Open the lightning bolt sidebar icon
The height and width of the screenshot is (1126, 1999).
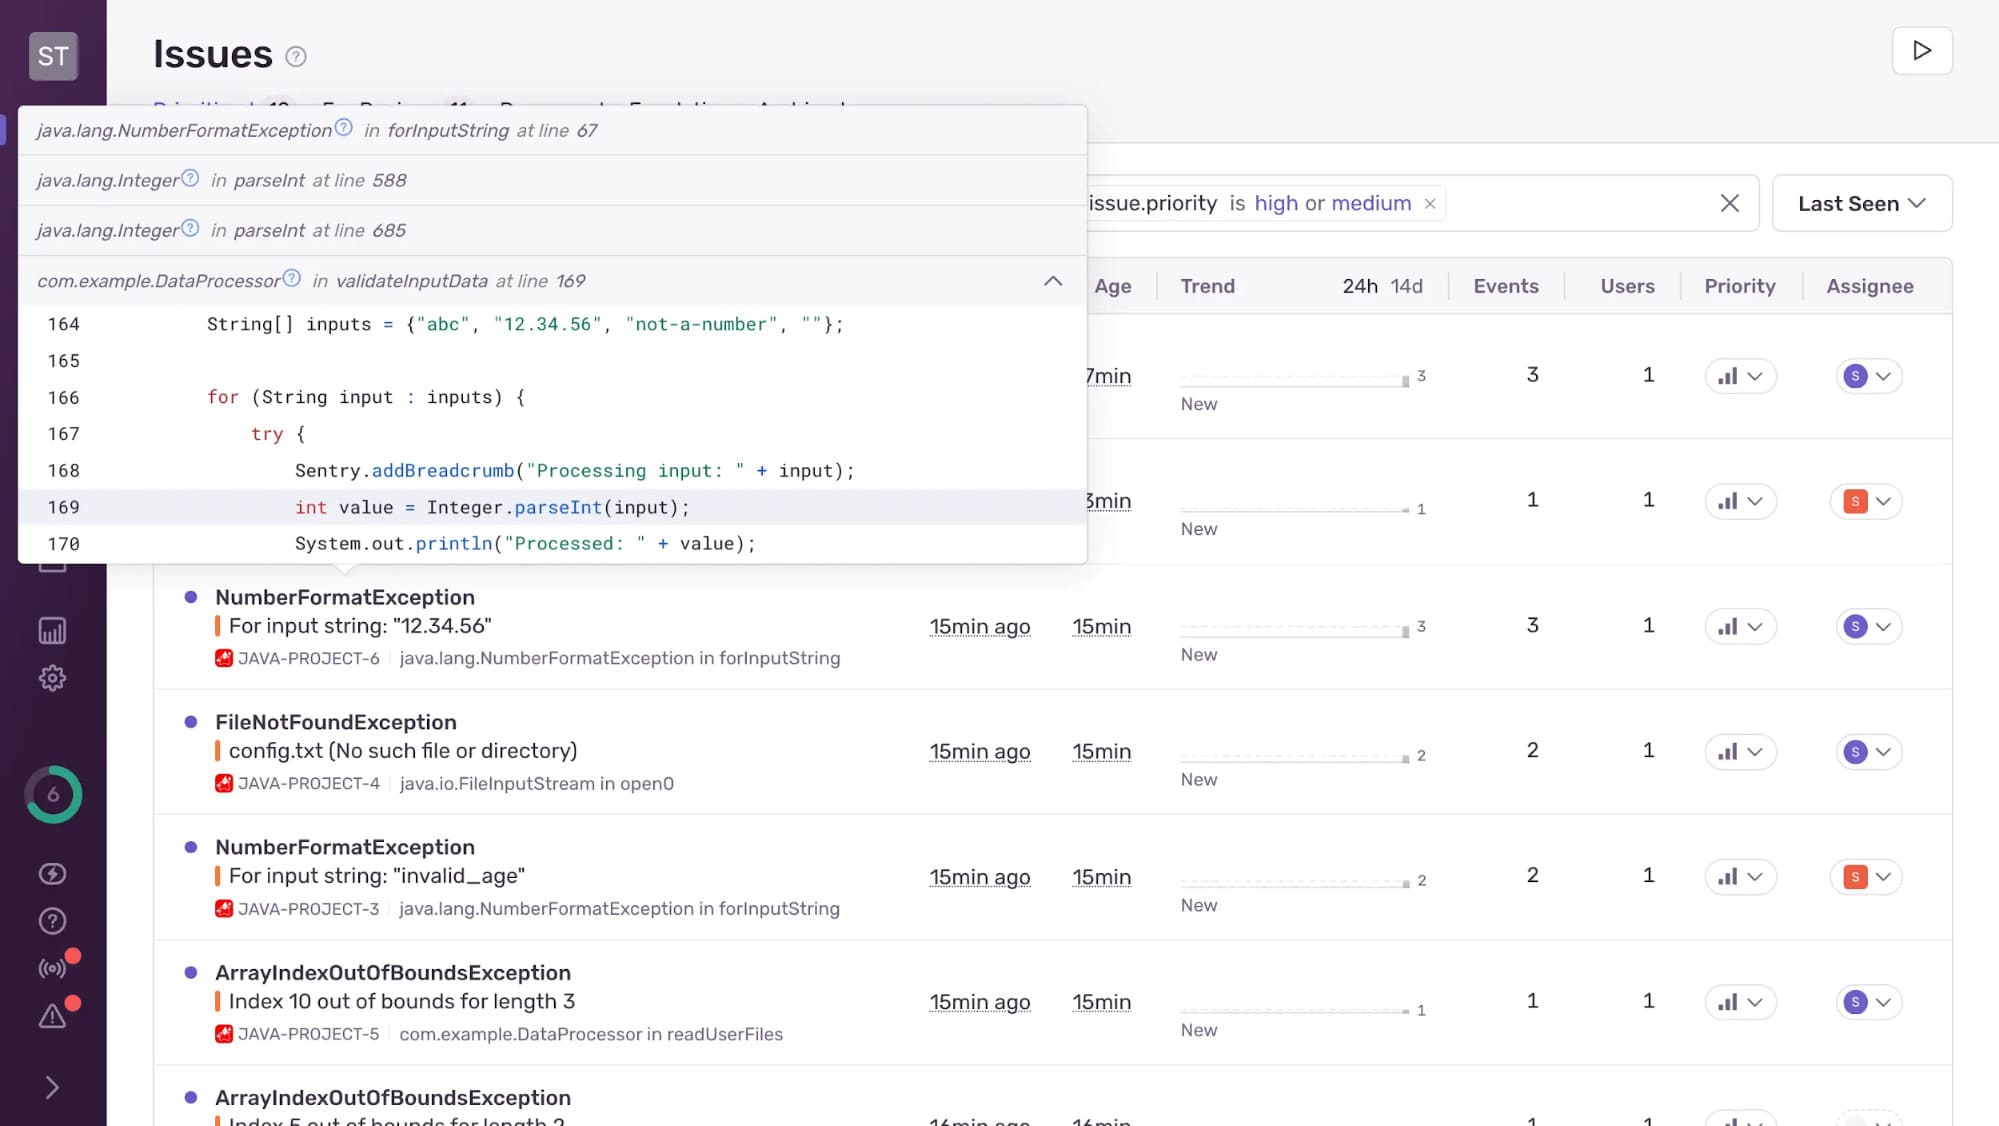tap(52, 874)
